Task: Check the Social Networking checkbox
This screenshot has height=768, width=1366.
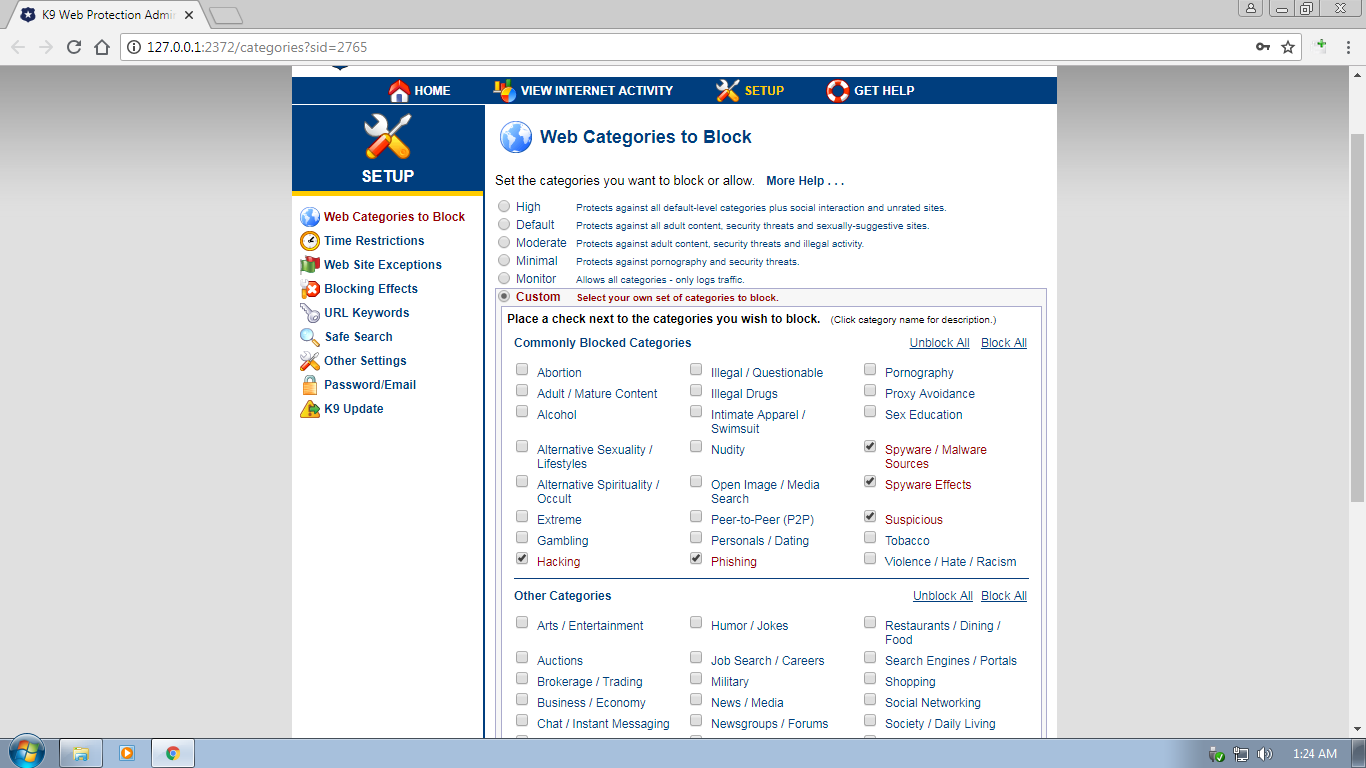Action: pos(870,699)
